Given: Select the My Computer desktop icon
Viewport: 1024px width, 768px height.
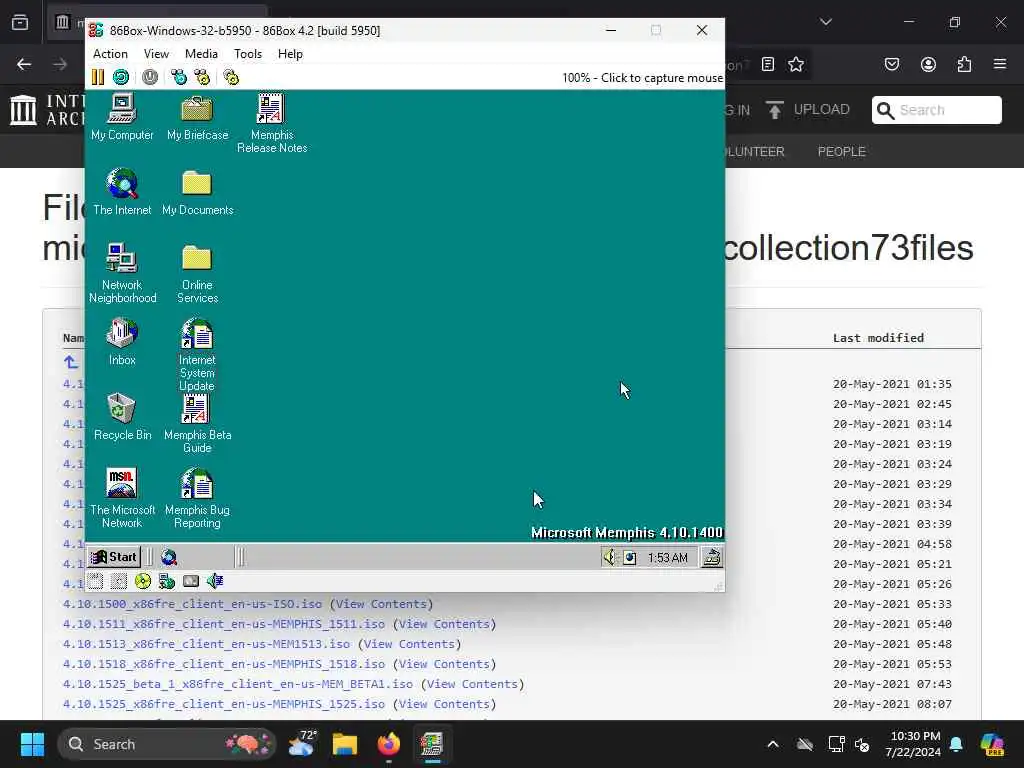Looking at the screenshot, I should click(x=122, y=117).
